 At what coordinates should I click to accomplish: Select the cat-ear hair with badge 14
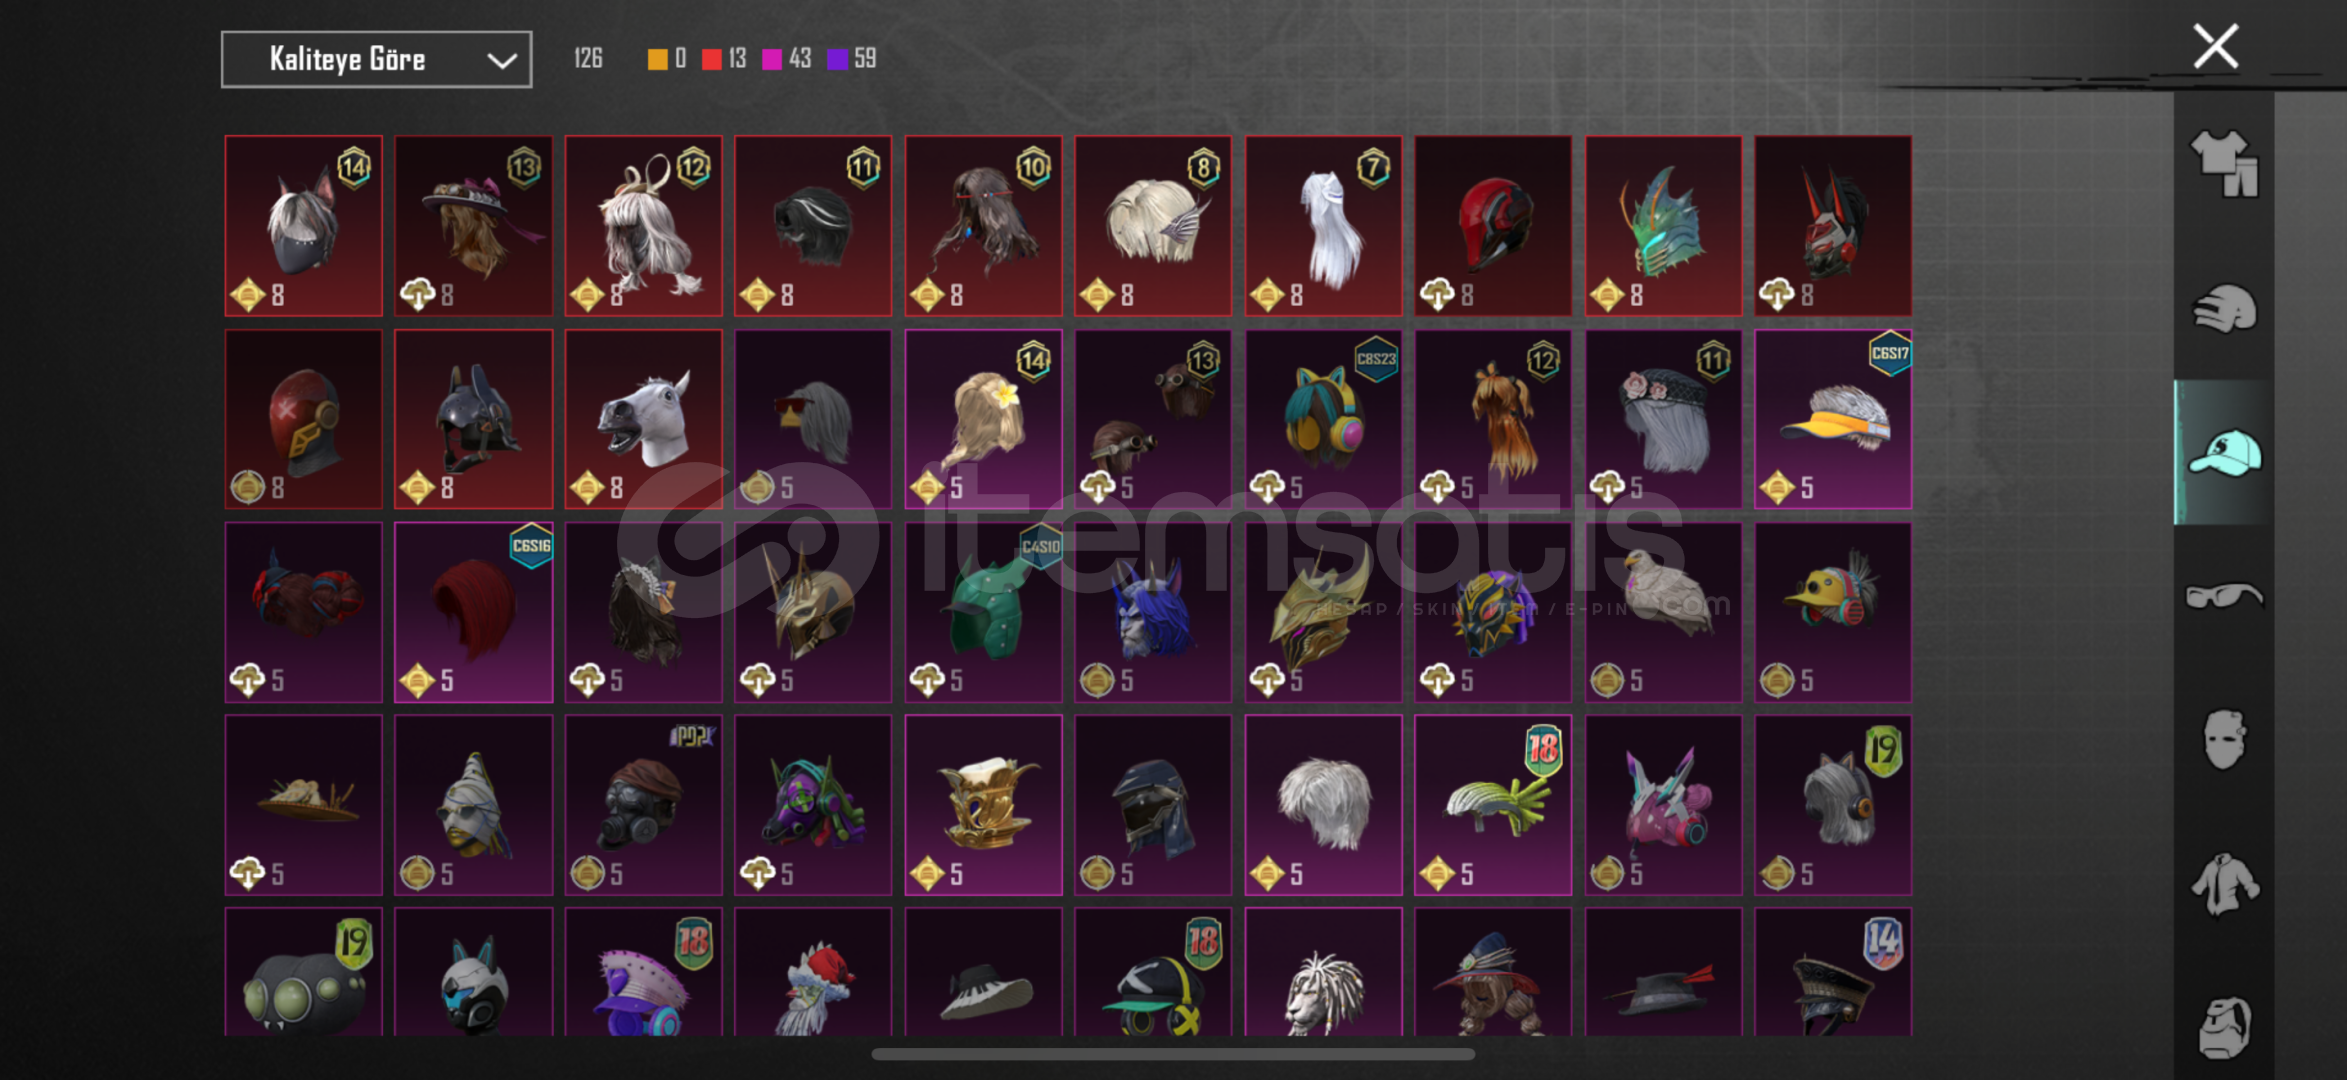[303, 226]
